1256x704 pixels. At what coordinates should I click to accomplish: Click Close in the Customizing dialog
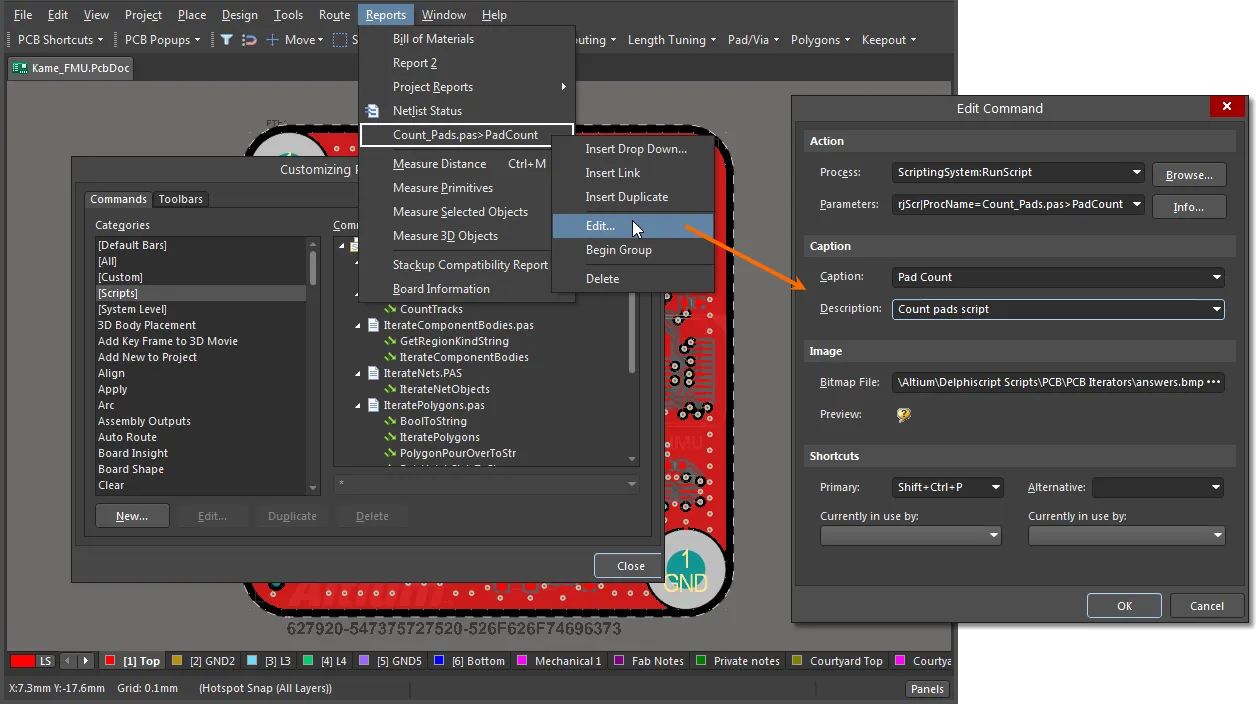click(x=630, y=566)
